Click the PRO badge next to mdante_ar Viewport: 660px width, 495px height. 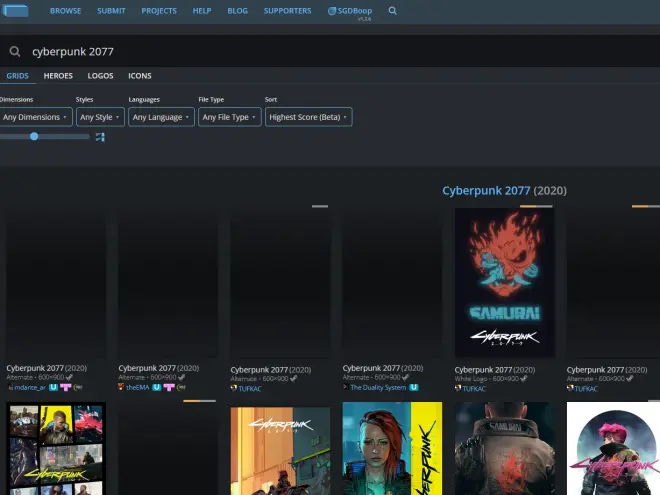coord(78,387)
